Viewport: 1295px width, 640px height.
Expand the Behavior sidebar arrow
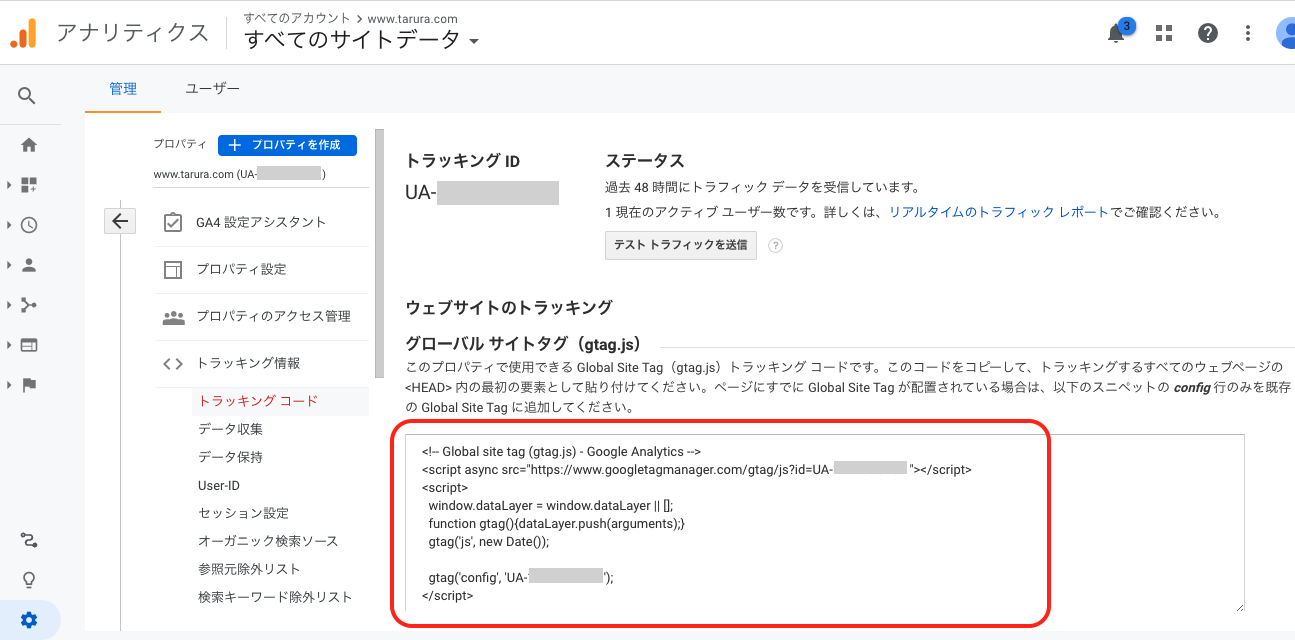pos(9,345)
